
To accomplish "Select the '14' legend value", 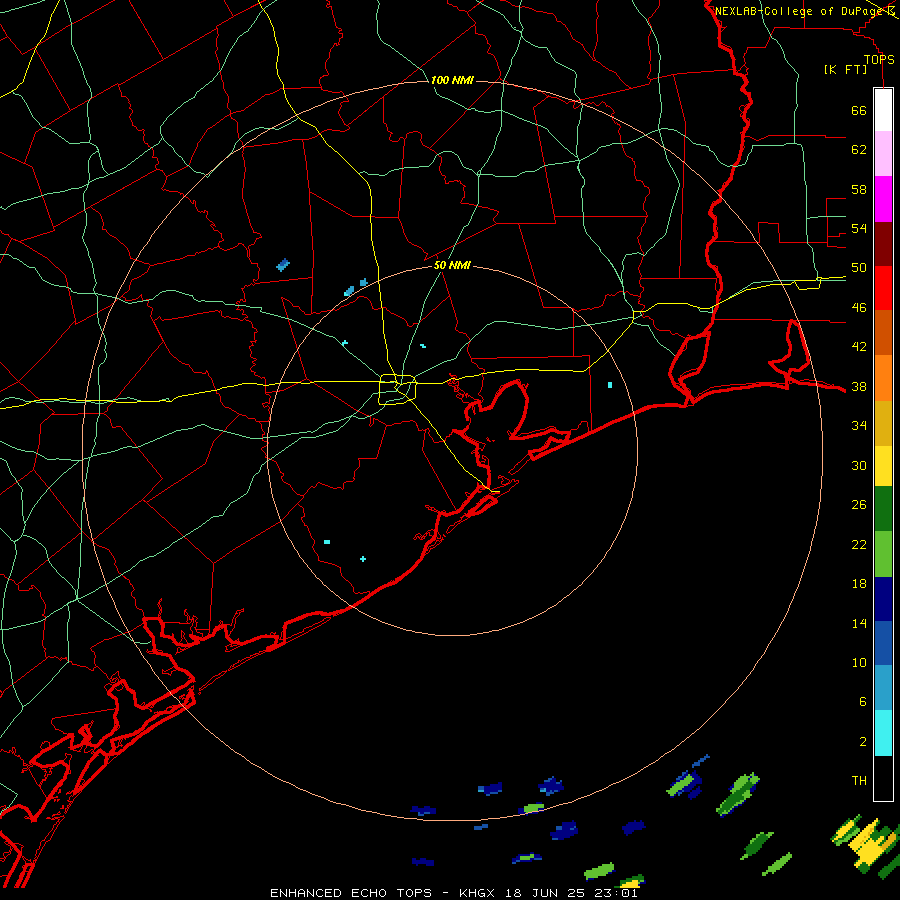I will [859, 623].
